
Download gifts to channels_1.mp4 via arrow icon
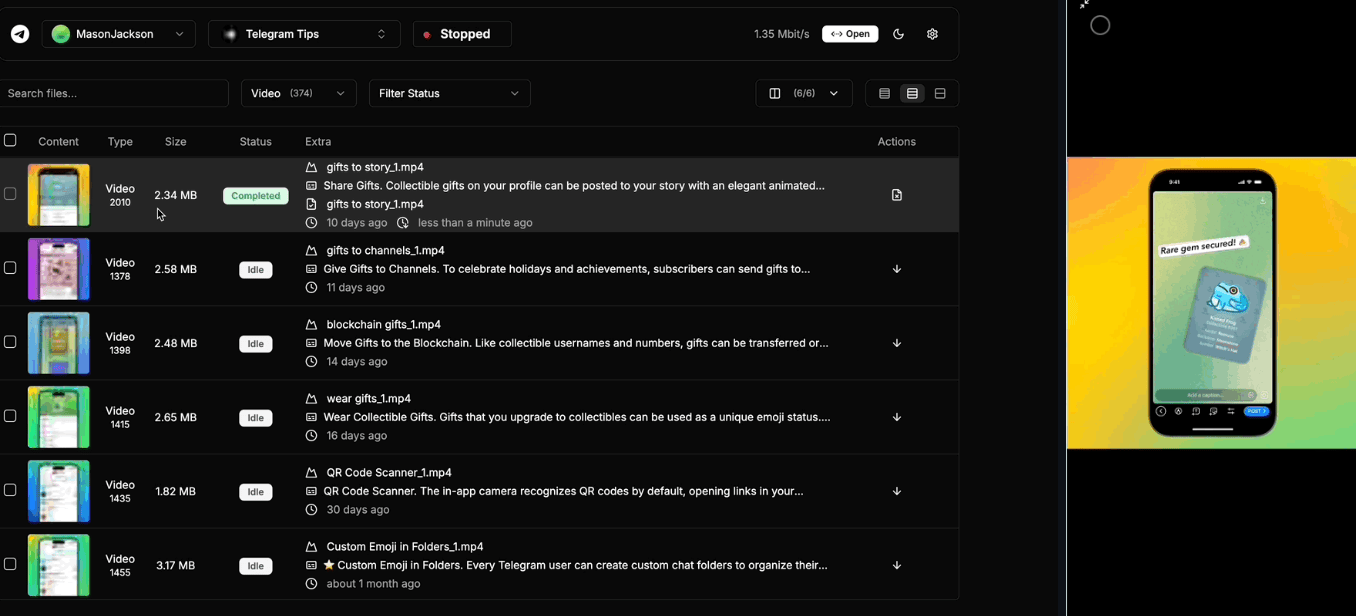coord(897,269)
